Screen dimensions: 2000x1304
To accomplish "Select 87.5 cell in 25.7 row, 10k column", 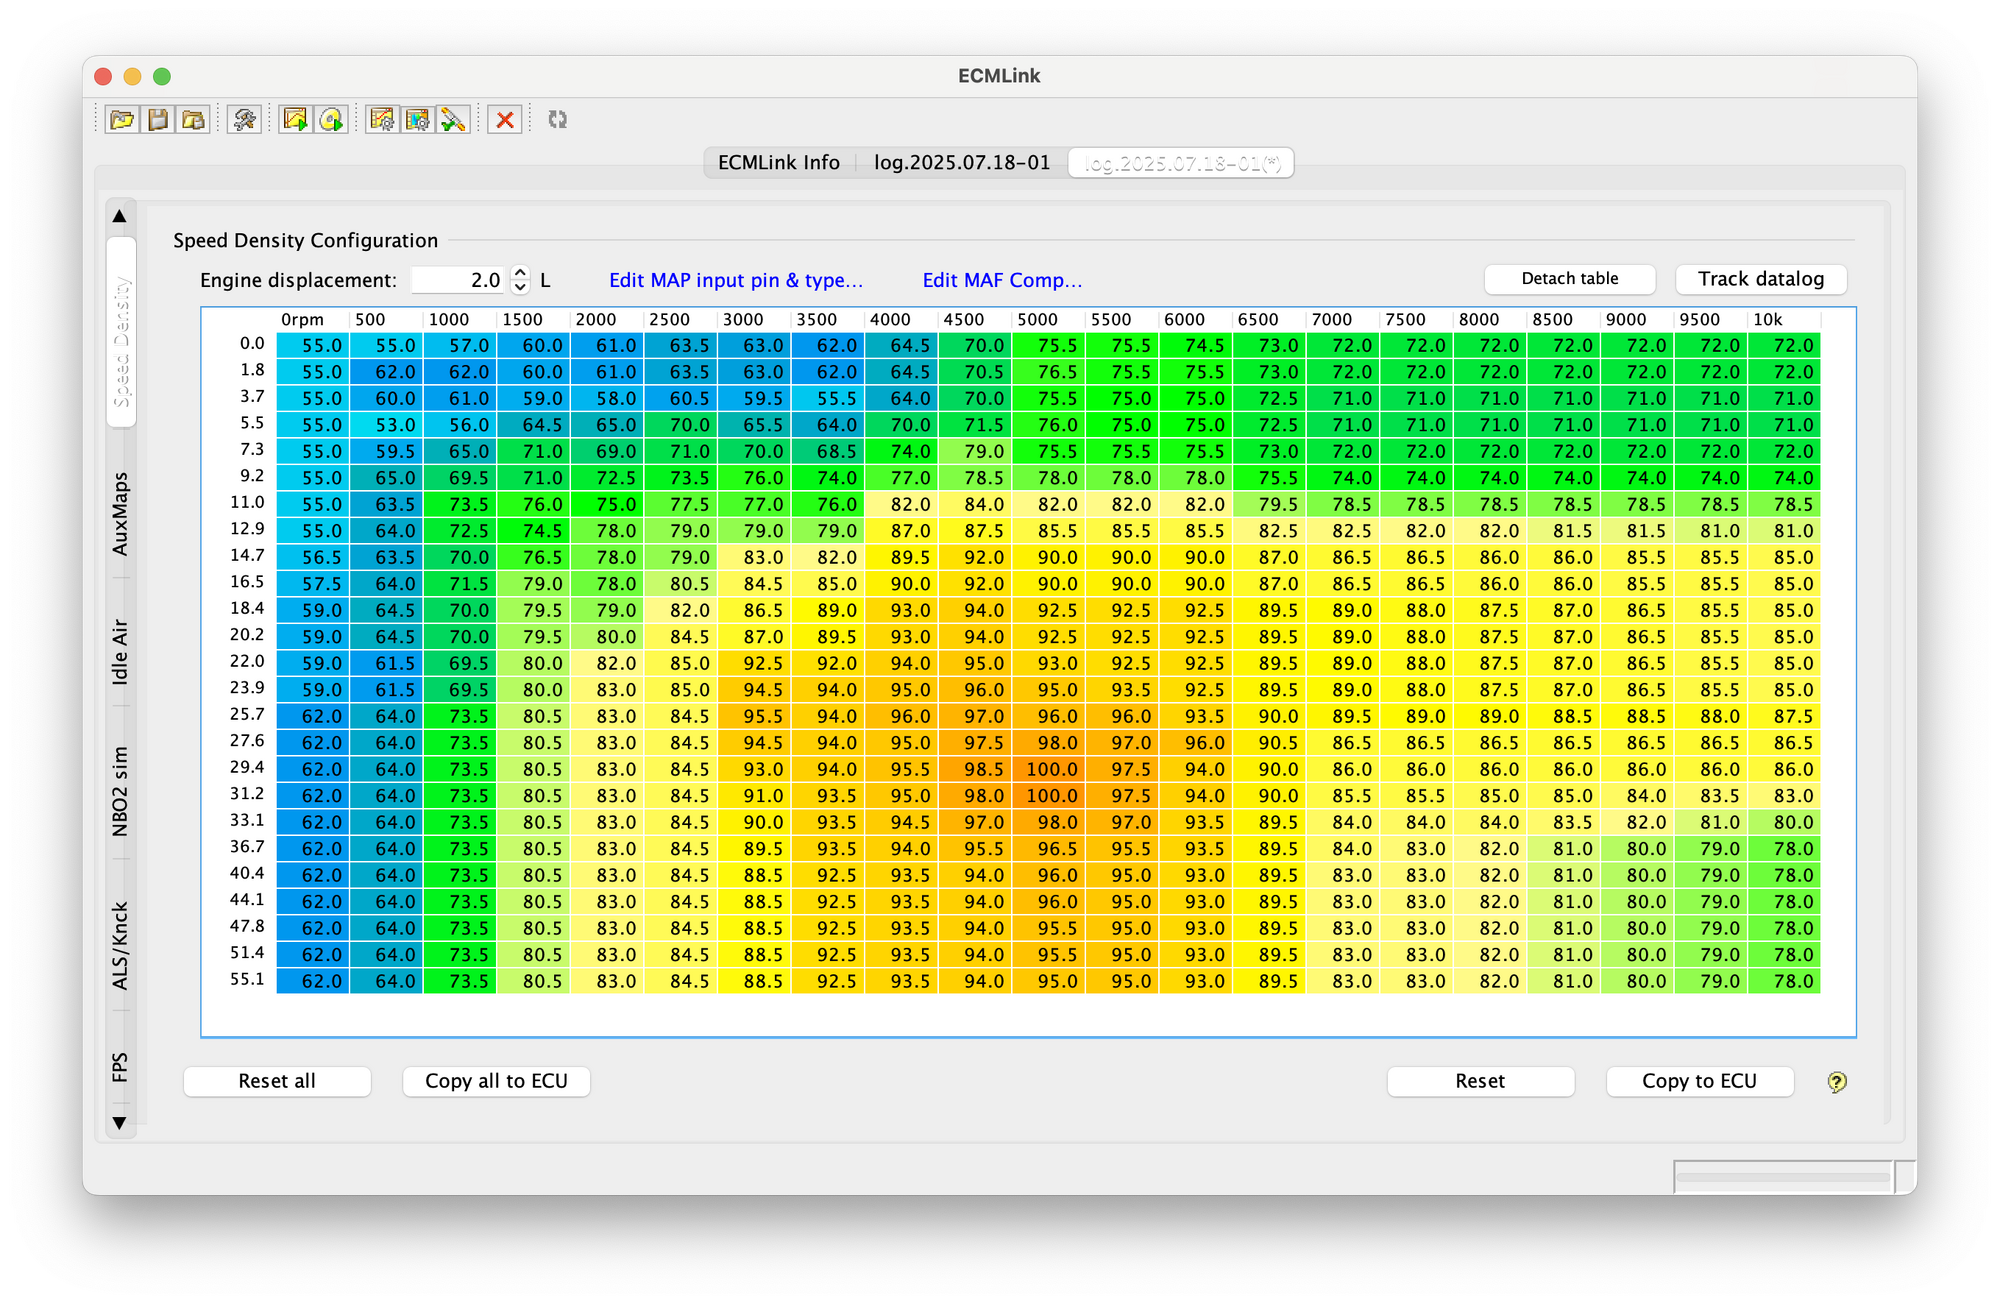I will pos(1785,716).
